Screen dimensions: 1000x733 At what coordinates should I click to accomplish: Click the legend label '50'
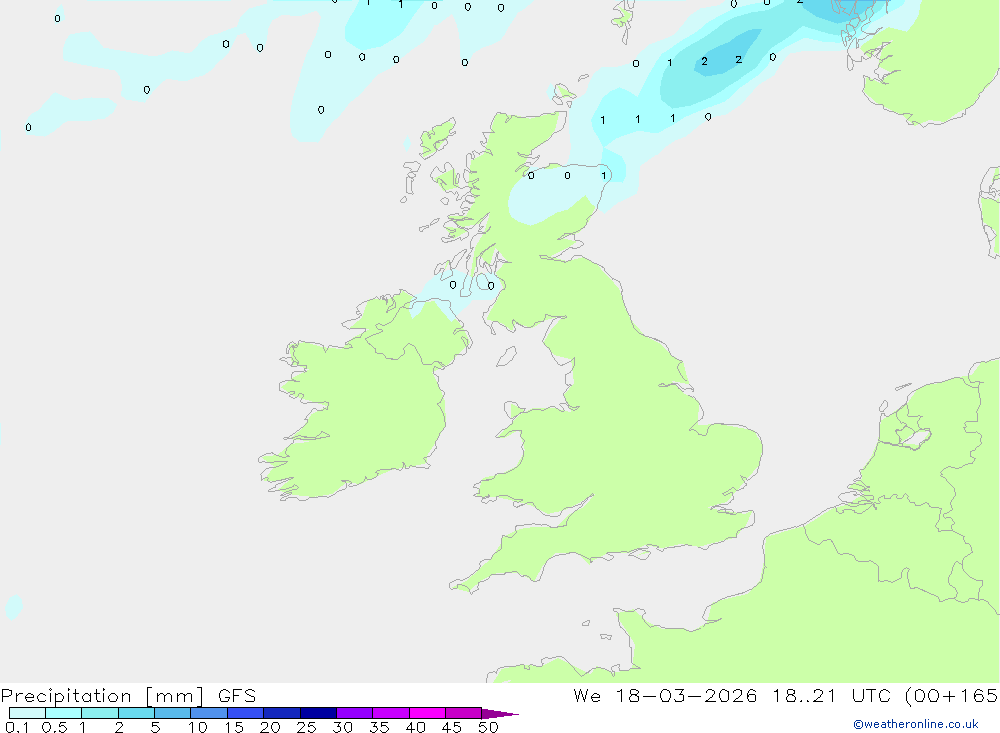[x=488, y=727]
